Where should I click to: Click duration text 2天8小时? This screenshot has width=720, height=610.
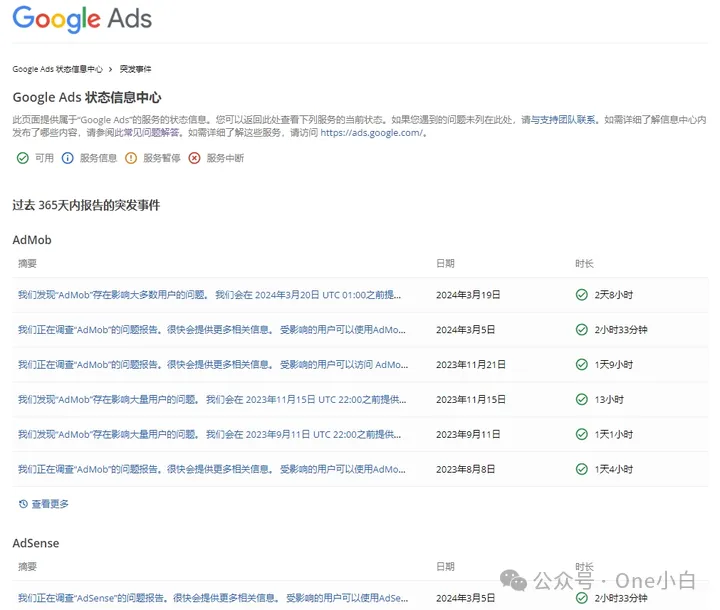(x=613, y=295)
